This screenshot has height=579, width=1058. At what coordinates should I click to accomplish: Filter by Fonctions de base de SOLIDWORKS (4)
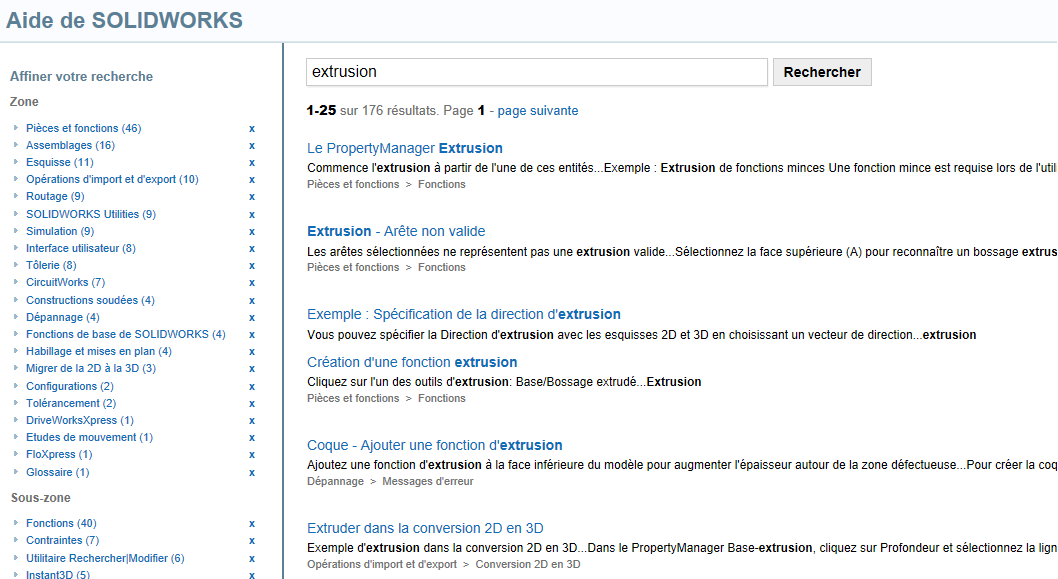[126, 334]
